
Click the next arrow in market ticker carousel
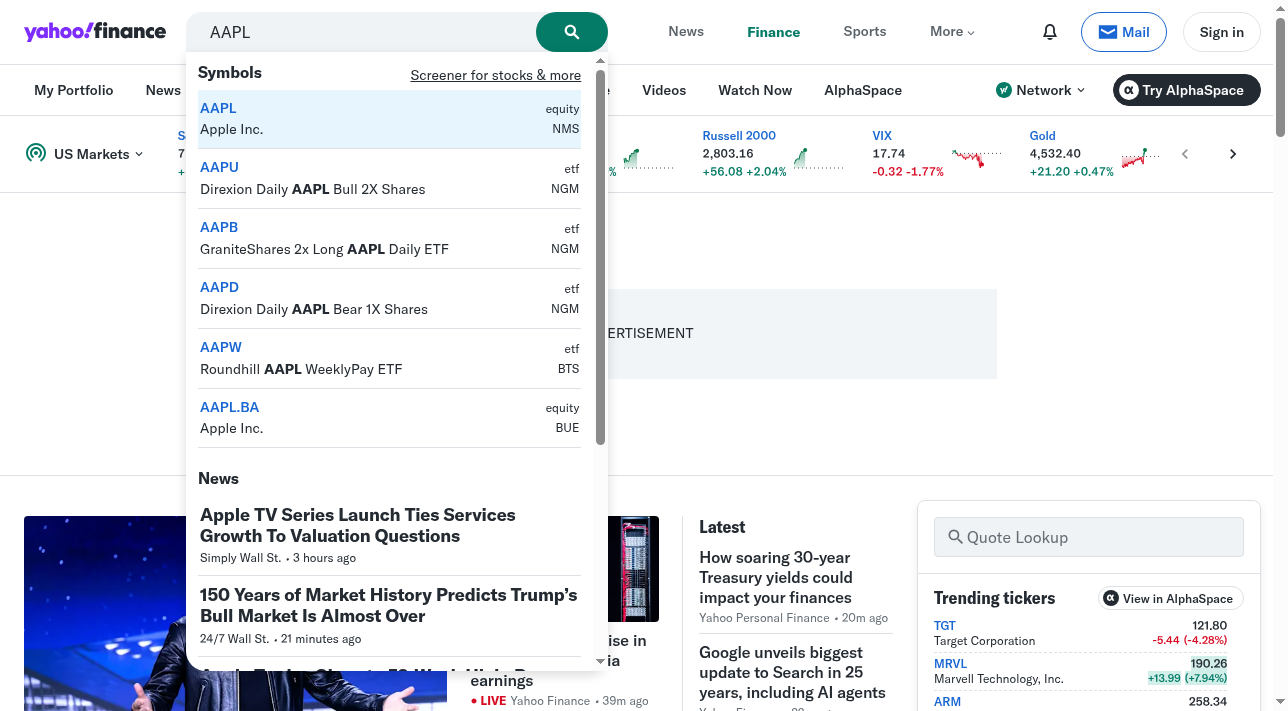[1233, 154]
